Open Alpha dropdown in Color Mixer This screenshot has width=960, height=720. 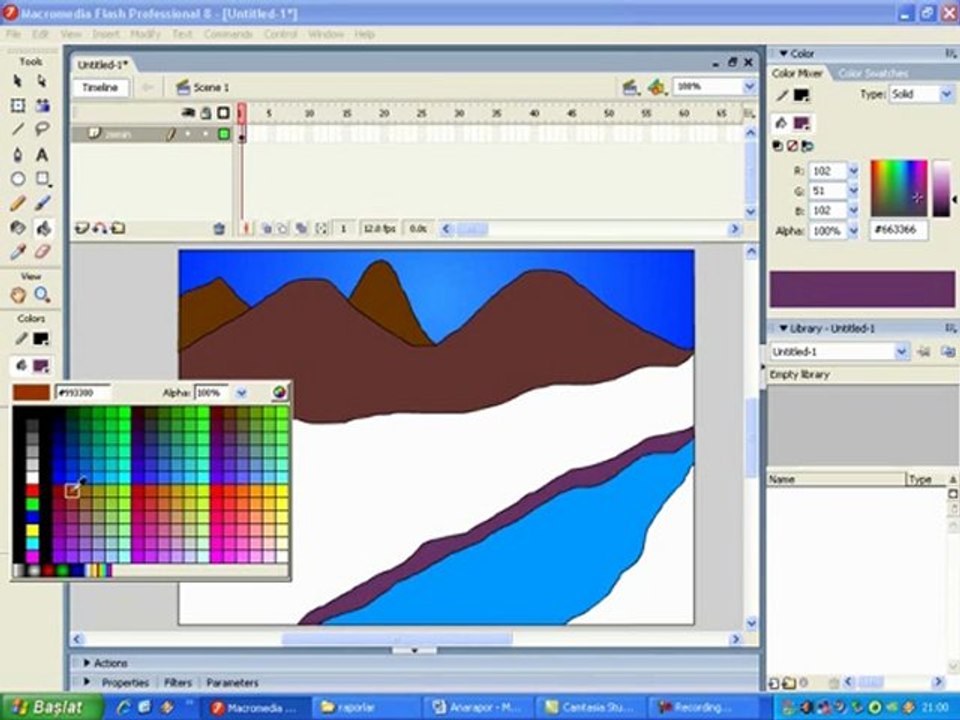(x=853, y=231)
